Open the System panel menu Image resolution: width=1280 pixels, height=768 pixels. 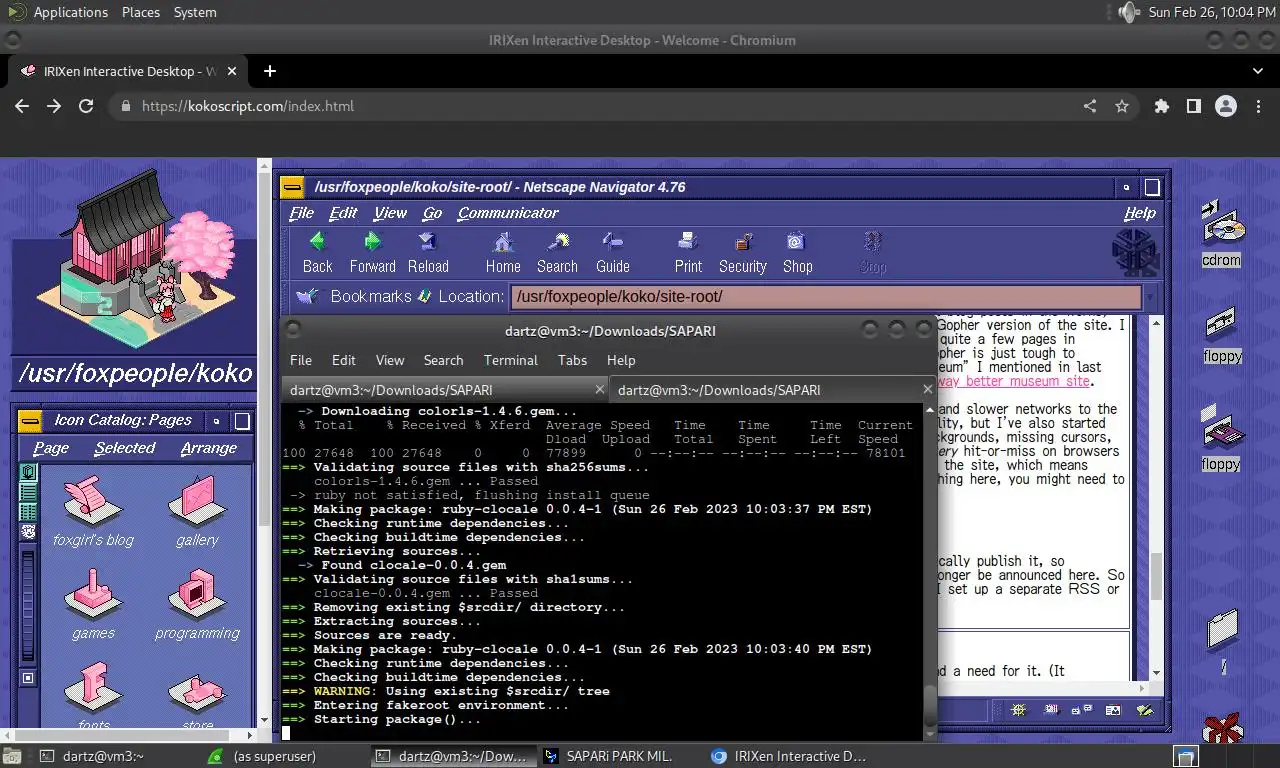[x=195, y=12]
